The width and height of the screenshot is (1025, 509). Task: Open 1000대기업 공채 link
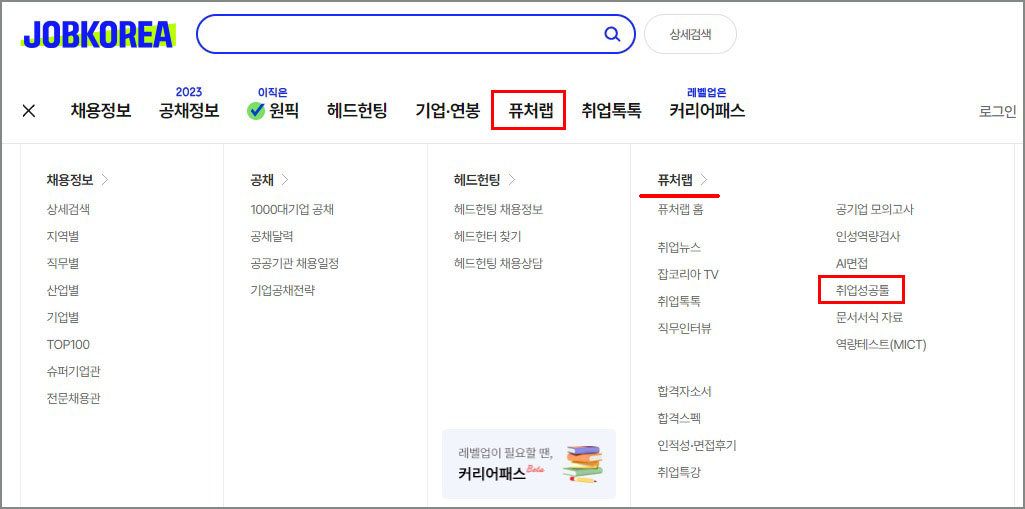[x=292, y=210]
